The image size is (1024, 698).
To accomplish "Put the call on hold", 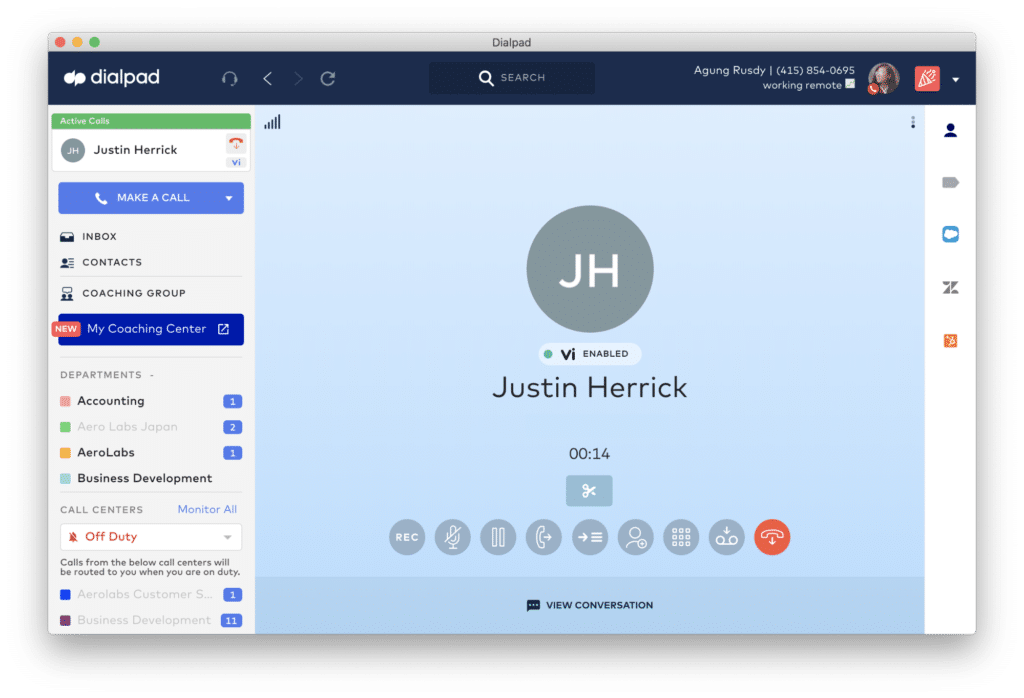I will 498,537.
